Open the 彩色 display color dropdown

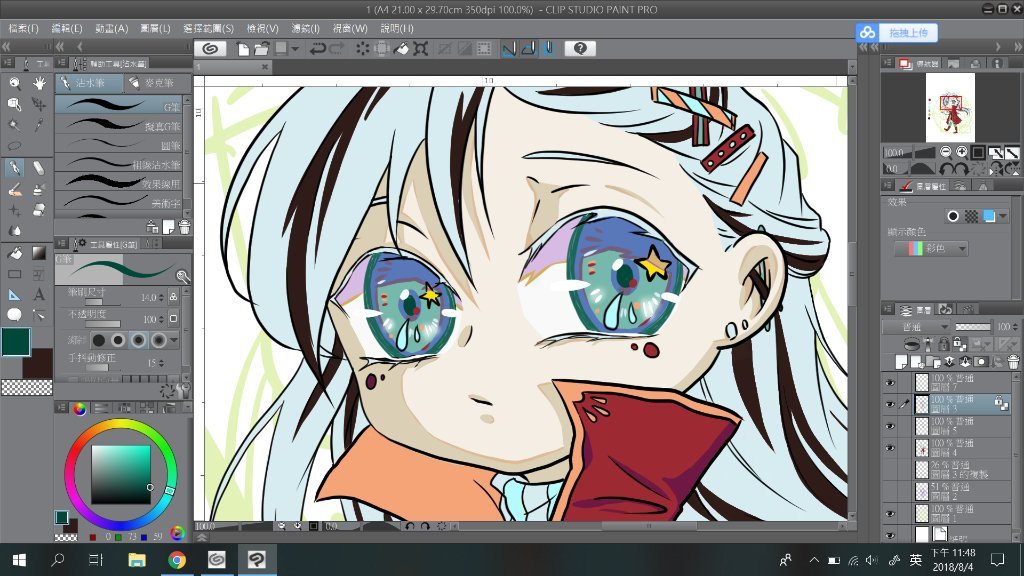click(931, 248)
